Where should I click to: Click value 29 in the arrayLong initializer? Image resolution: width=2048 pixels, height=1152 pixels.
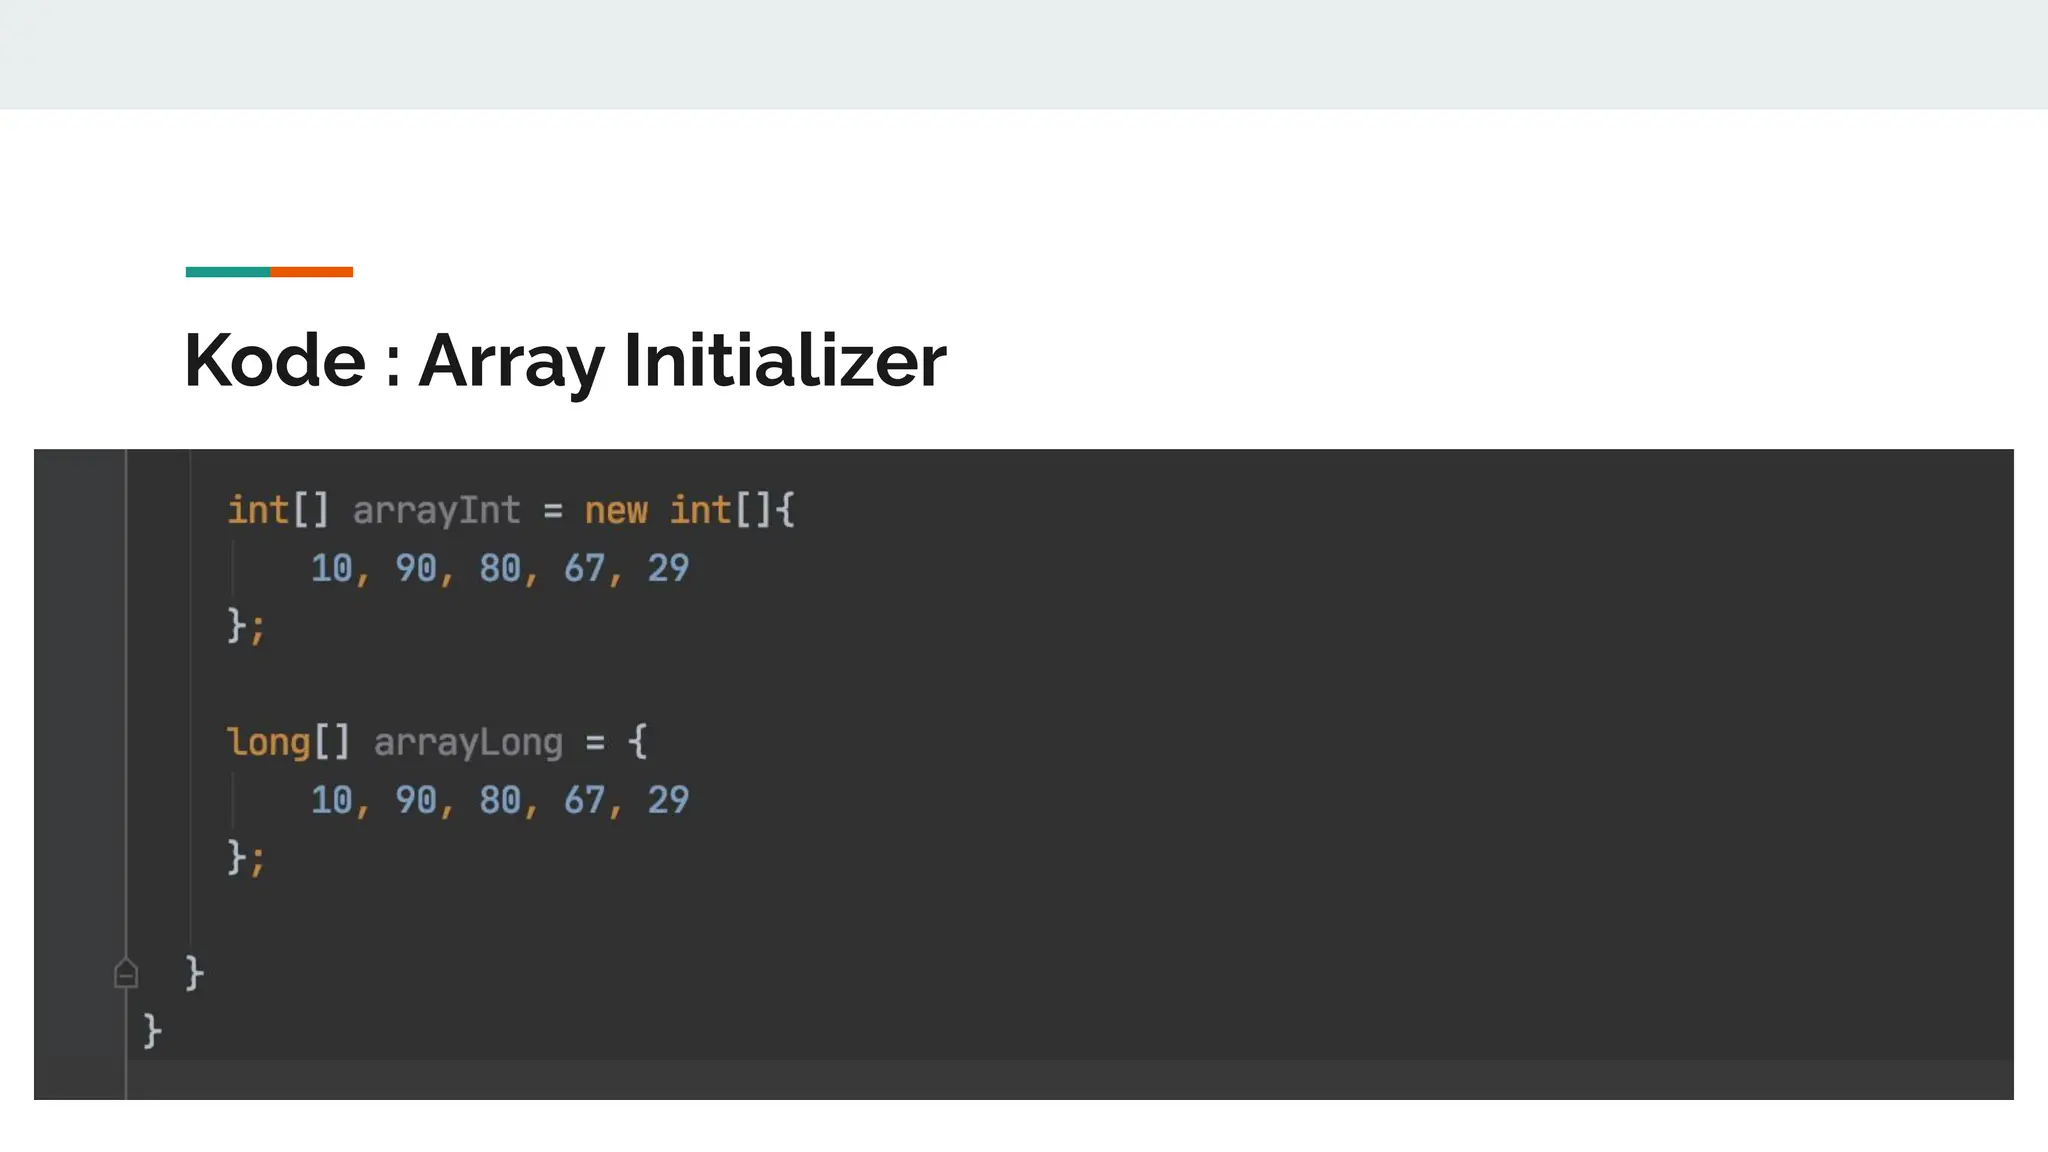pyautogui.click(x=668, y=800)
